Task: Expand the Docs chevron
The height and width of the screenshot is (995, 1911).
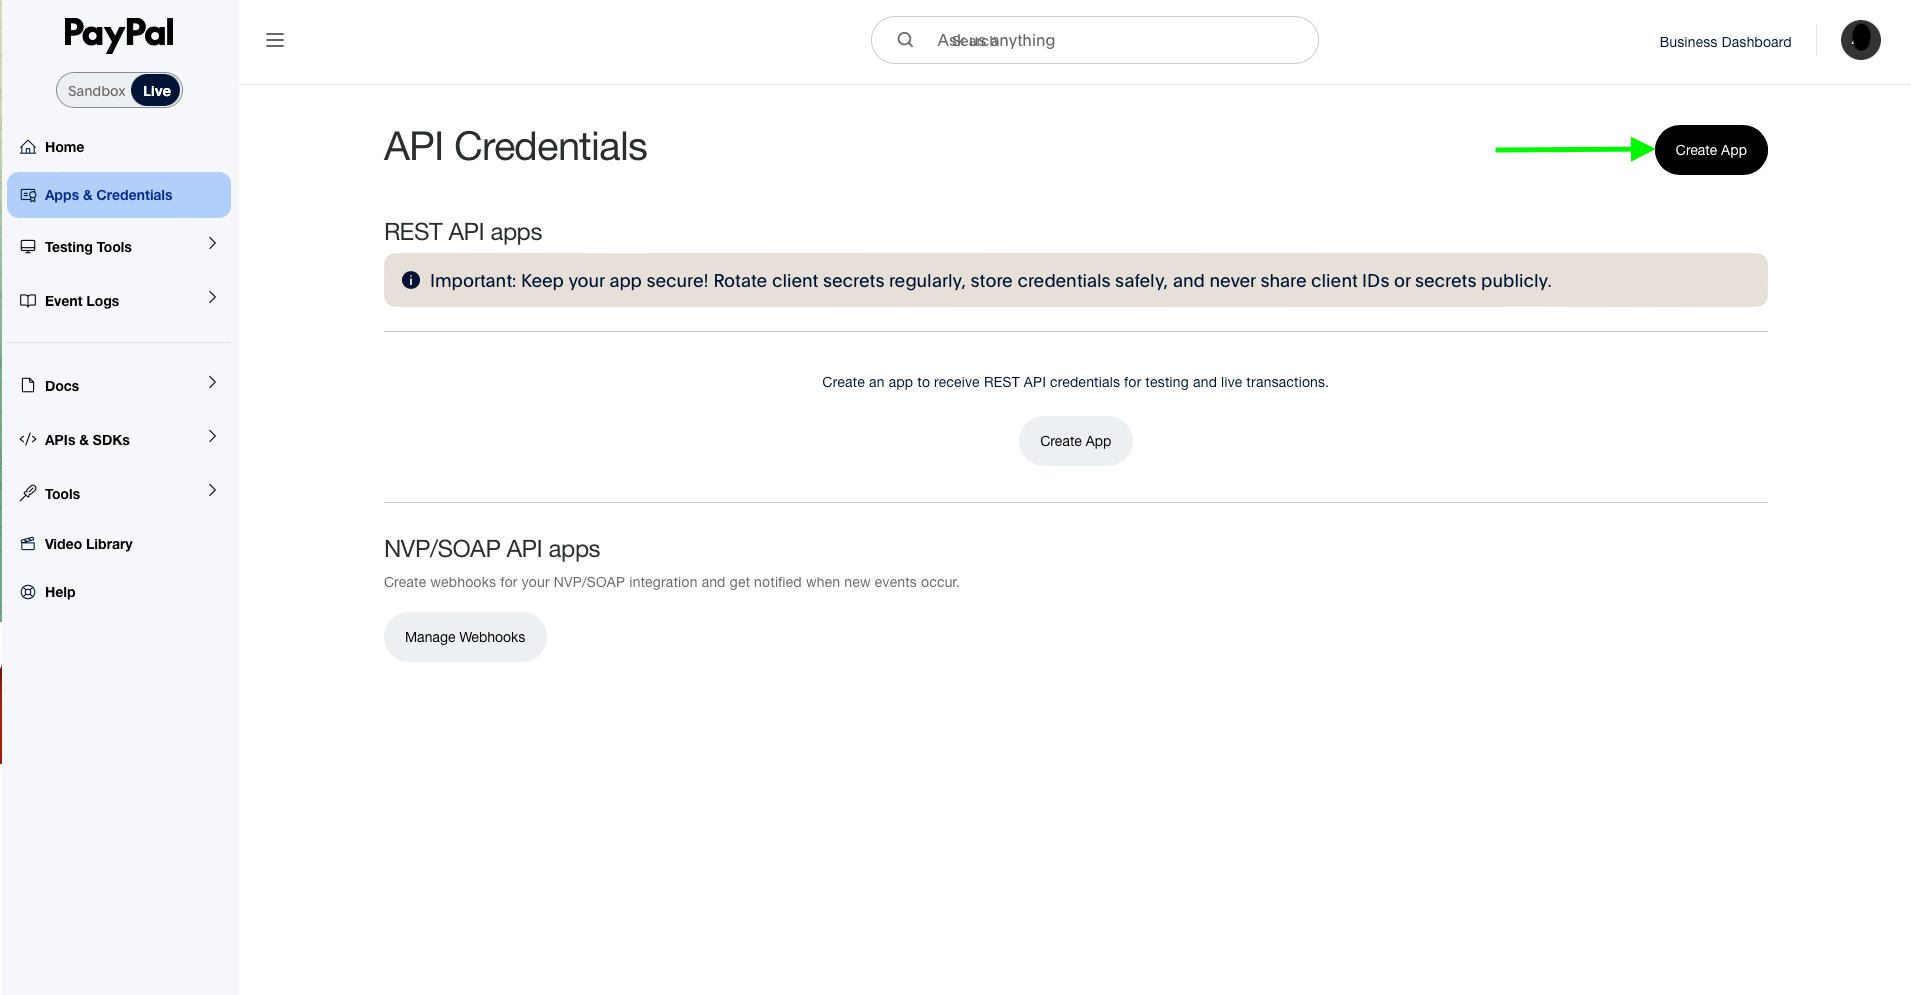Action: tap(212, 383)
